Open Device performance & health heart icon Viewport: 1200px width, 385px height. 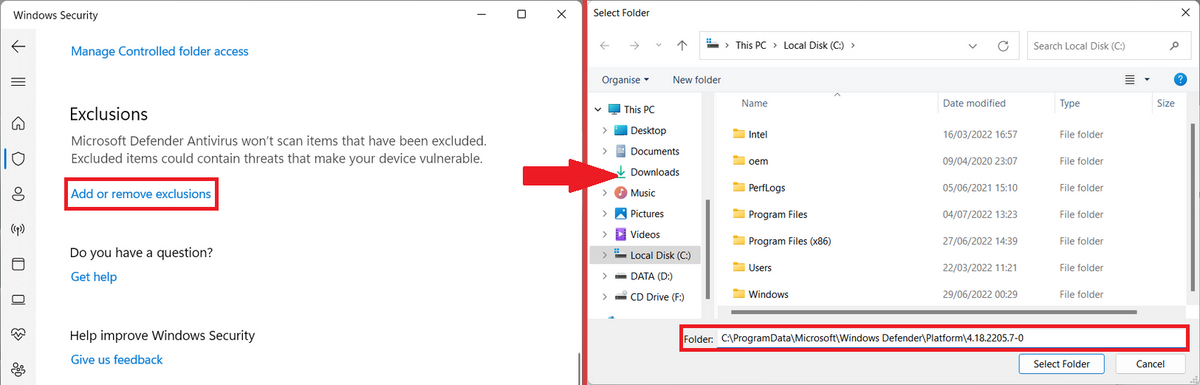pyautogui.click(x=18, y=333)
